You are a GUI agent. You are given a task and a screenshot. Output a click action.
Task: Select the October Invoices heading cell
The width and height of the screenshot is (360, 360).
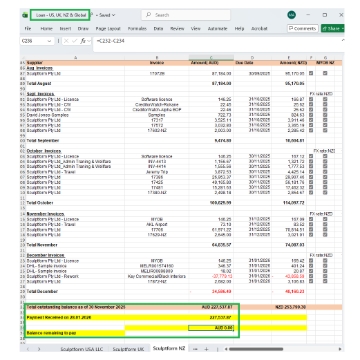(x=75, y=151)
